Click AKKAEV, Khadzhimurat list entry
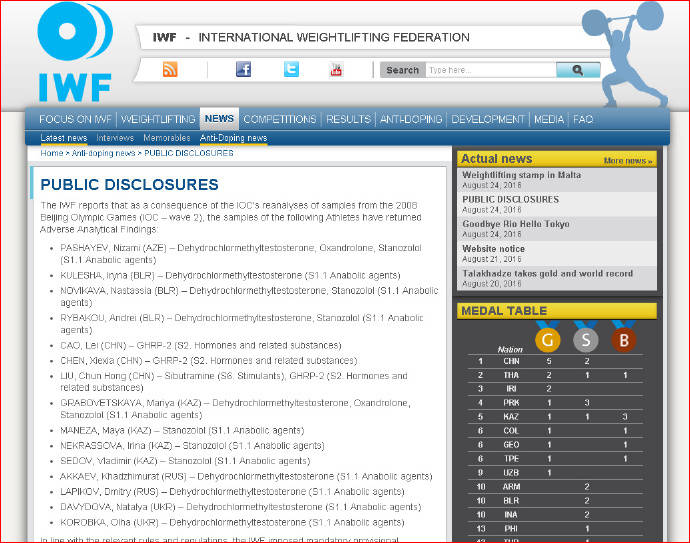Image resolution: width=690 pixels, height=543 pixels. (x=246, y=476)
